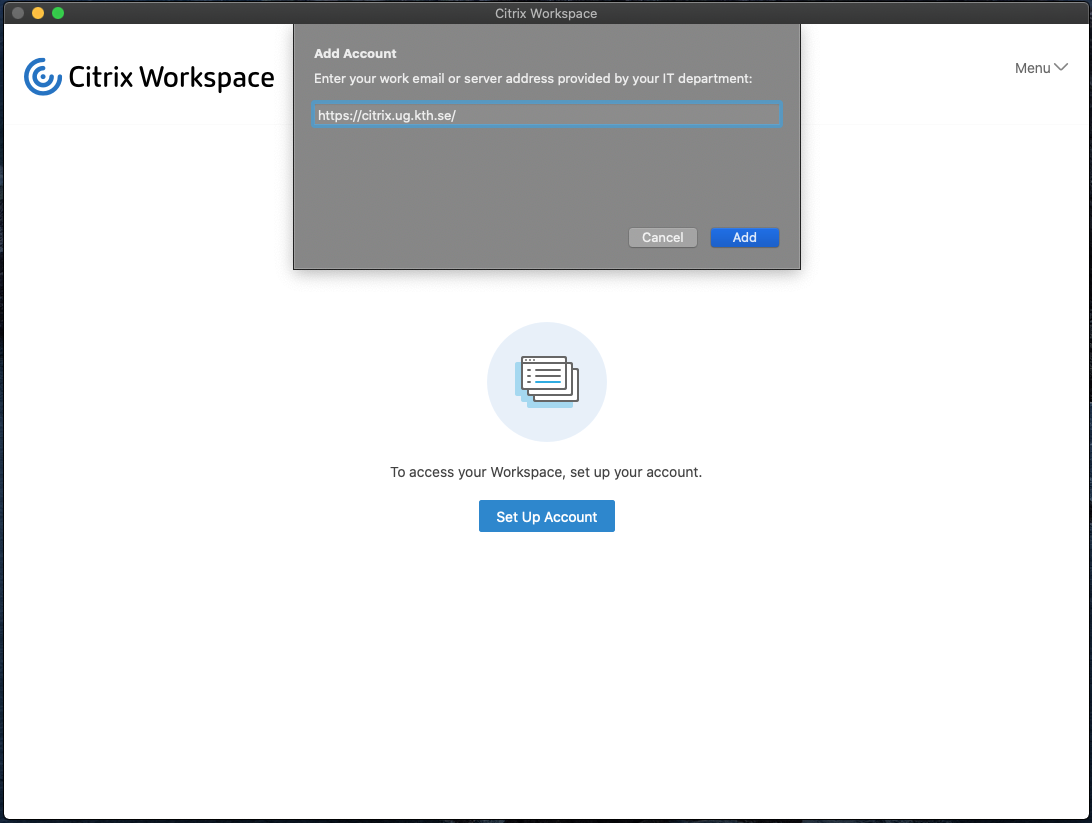
Task: Click the Set Up Account button
Action: tap(547, 516)
